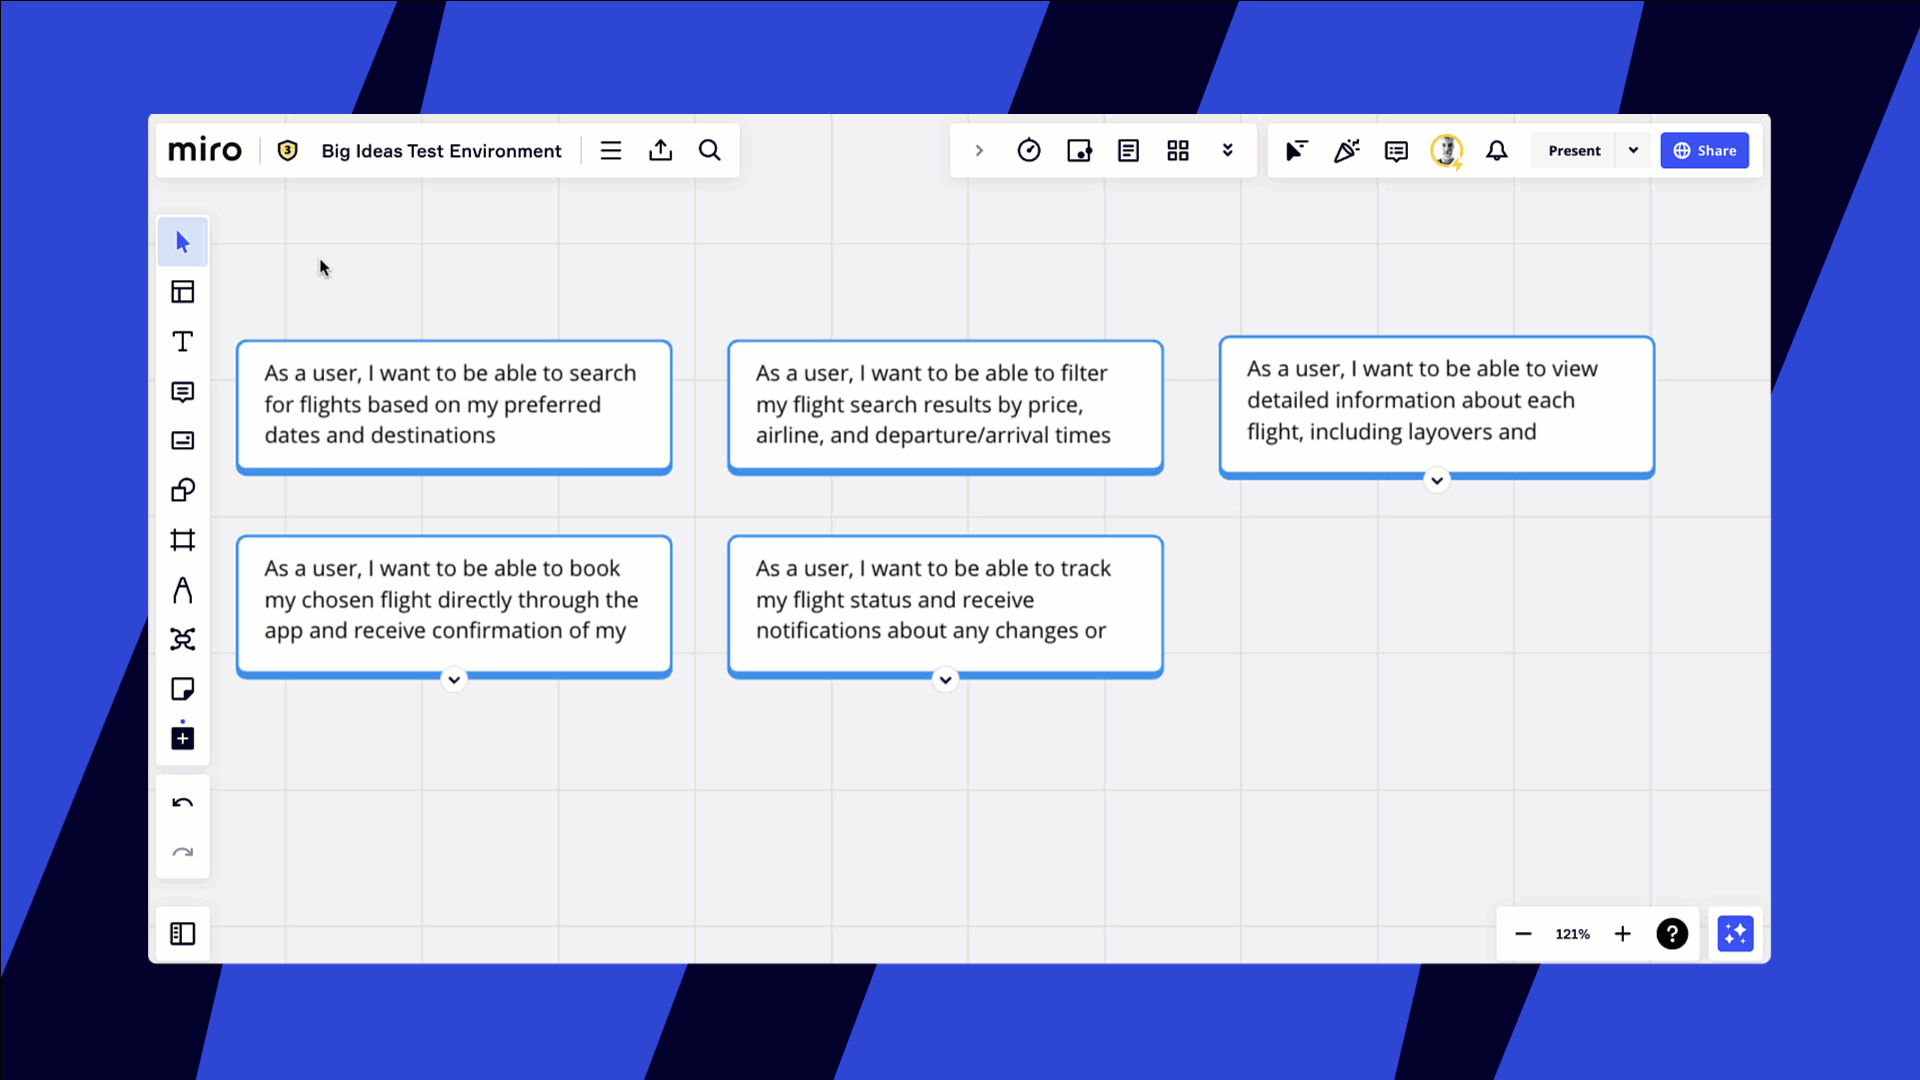
Task: Select the Frame tool
Action: 183,540
